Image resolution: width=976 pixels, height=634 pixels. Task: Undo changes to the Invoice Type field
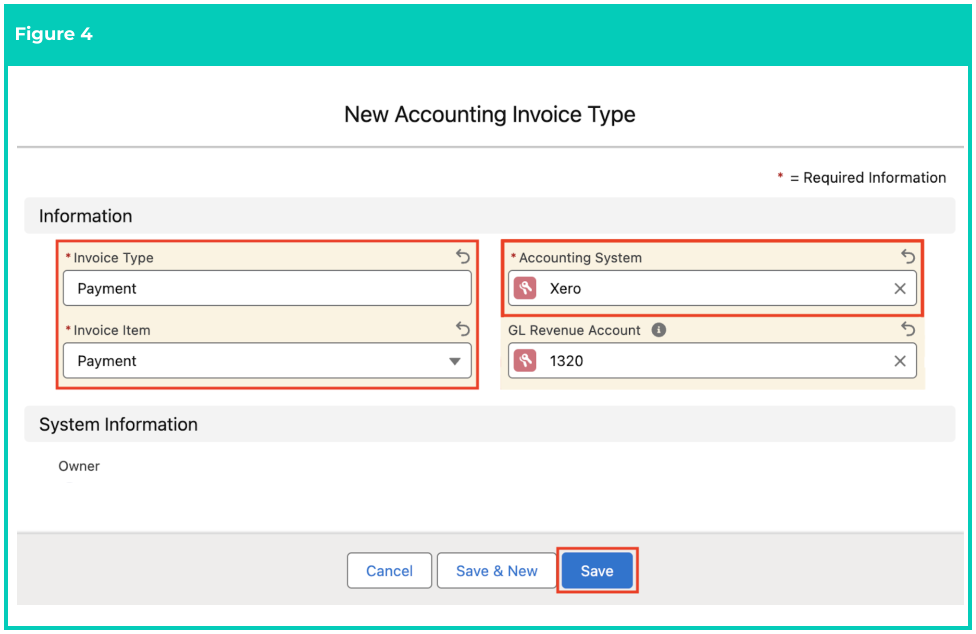pyautogui.click(x=462, y=256)
